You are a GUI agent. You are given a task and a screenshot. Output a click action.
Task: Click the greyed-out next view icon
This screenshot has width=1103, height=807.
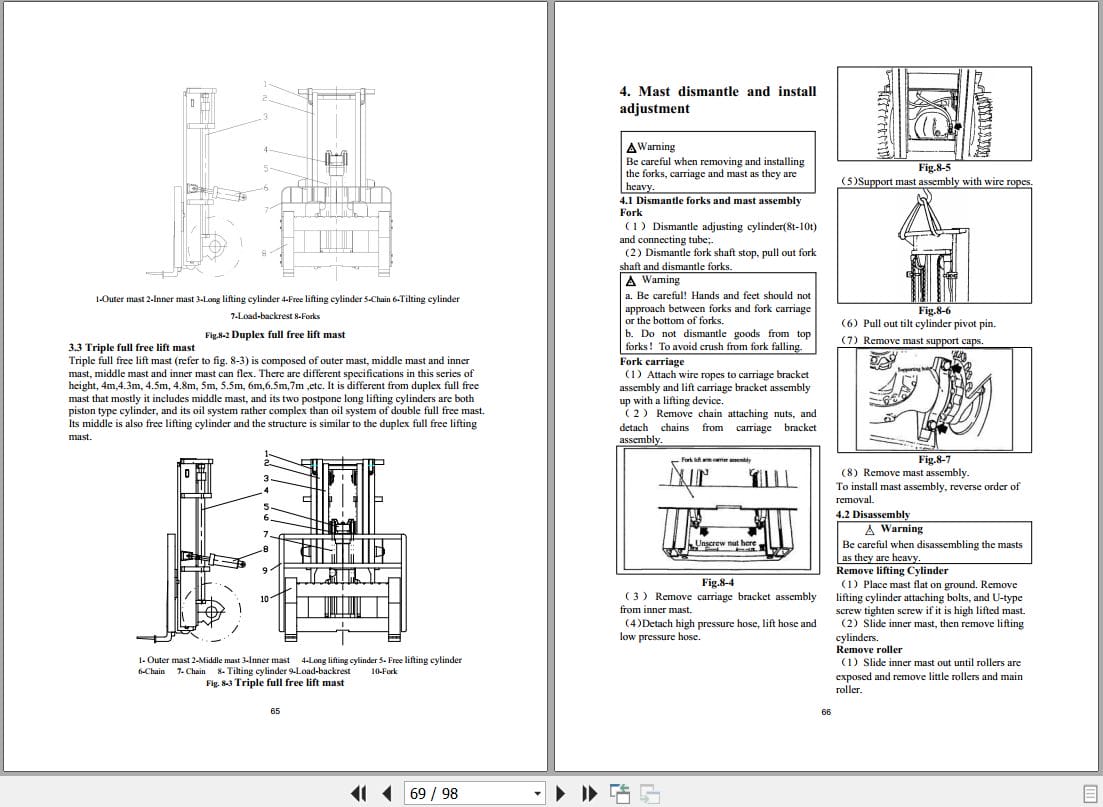pyautogui.click(x=649, y=794)
